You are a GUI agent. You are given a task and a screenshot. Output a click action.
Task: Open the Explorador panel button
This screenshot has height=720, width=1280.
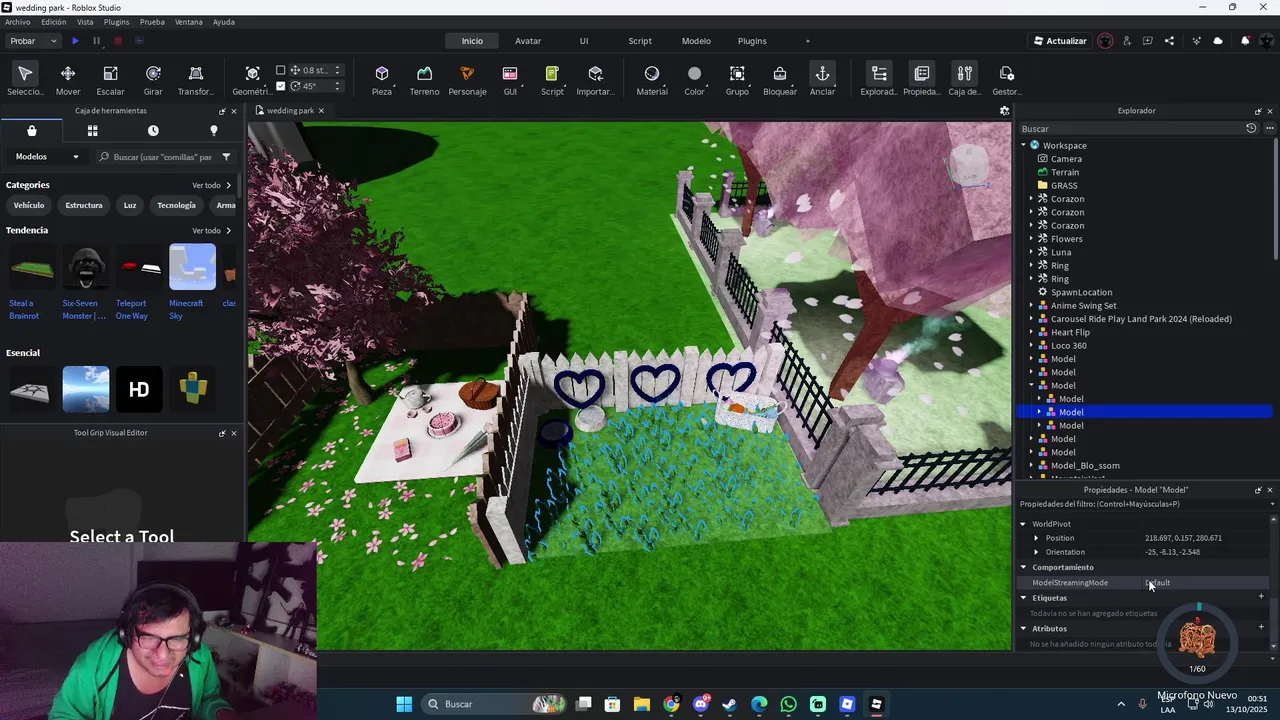point(879,79)
